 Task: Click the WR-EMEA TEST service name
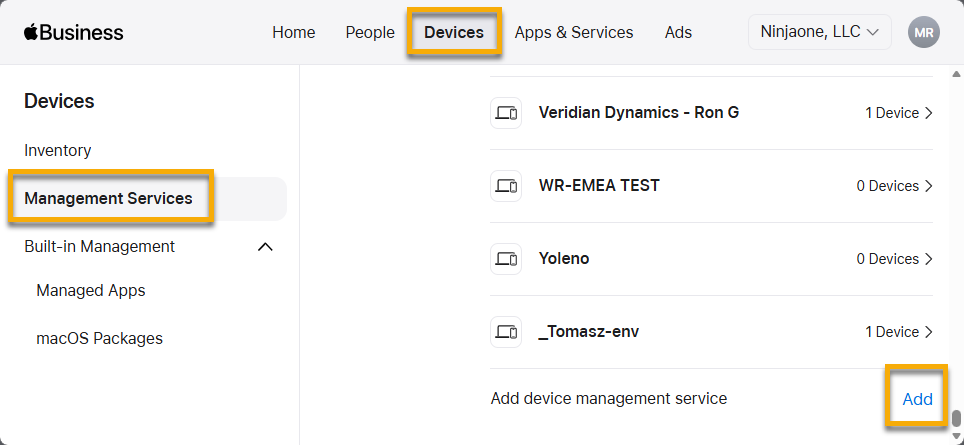[599, 185]
